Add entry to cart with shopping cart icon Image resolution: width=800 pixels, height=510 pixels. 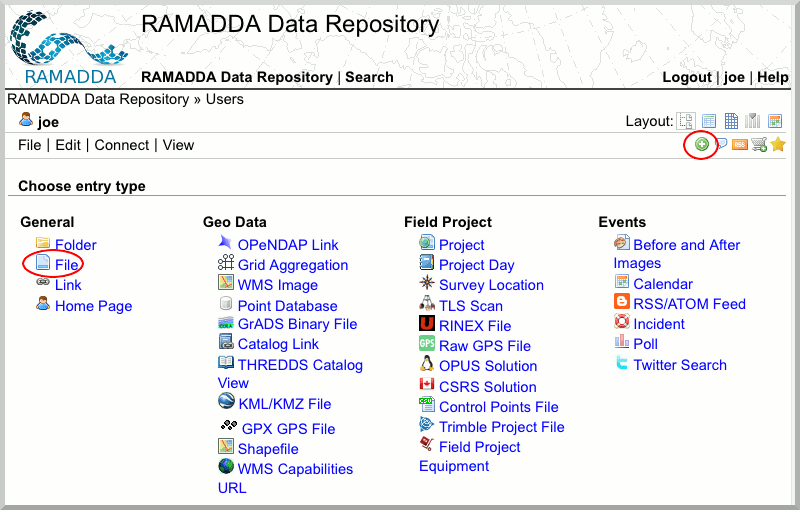pyautogui.click(x=759, y=145)
